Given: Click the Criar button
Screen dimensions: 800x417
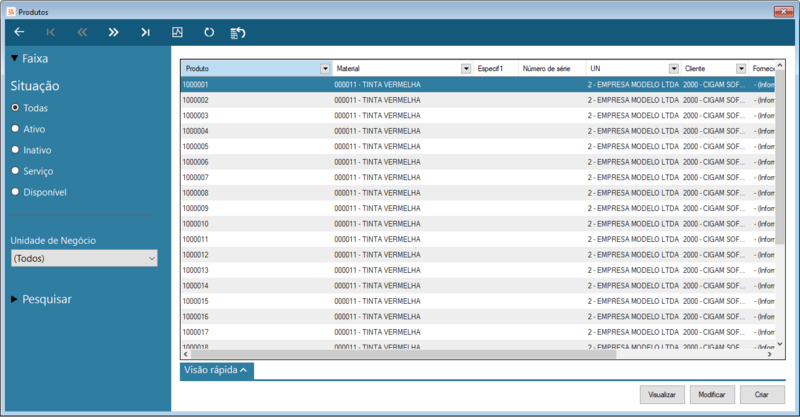Looking at the screenshot, I should 762,395.
